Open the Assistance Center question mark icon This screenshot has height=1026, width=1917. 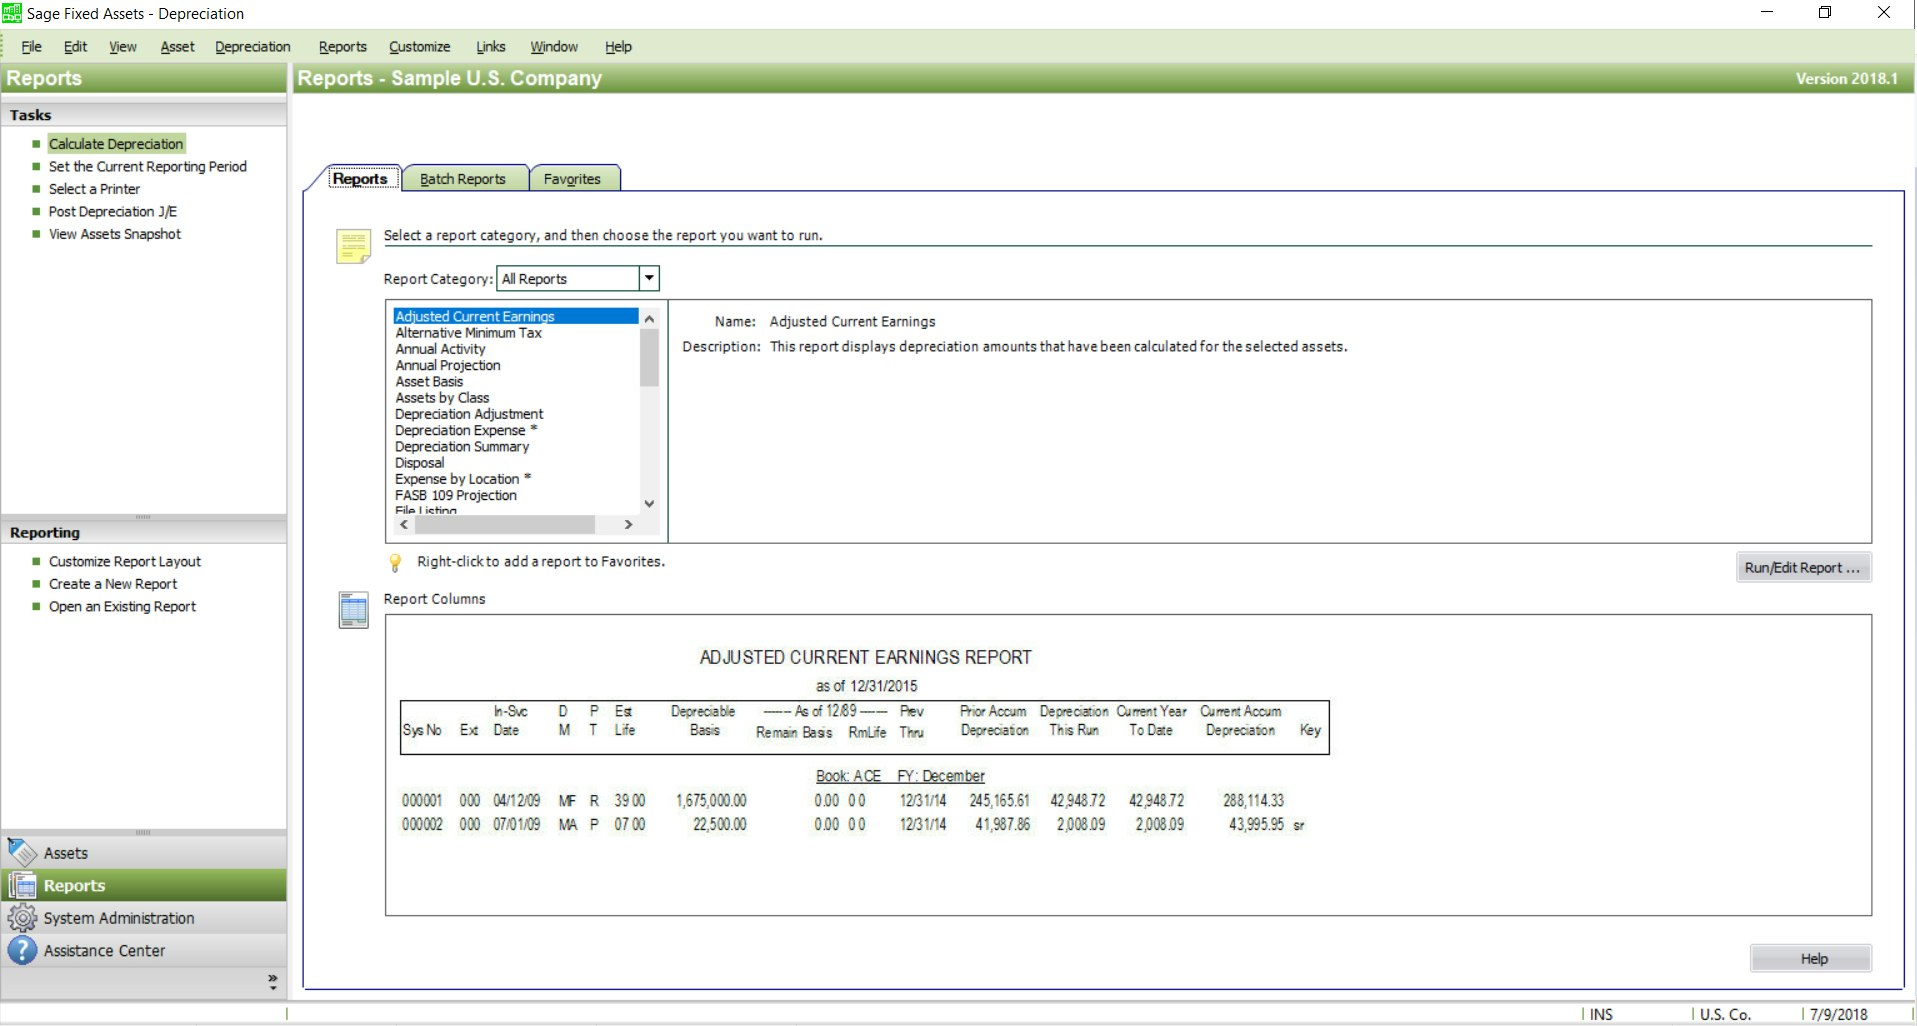tap(22, 950)
